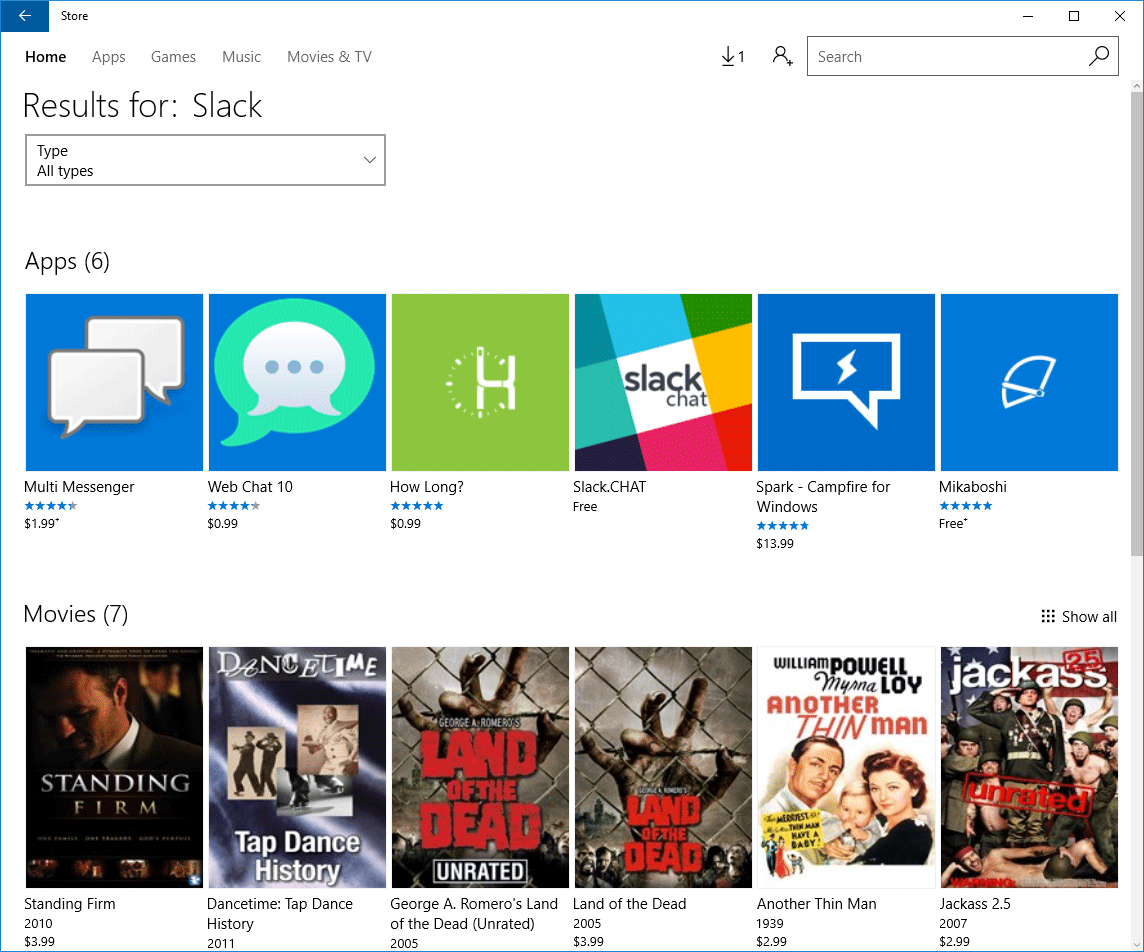Open the Spark Campfire app tile
The height and width of the screenshot is (952, 1144).
pos(846,382)
